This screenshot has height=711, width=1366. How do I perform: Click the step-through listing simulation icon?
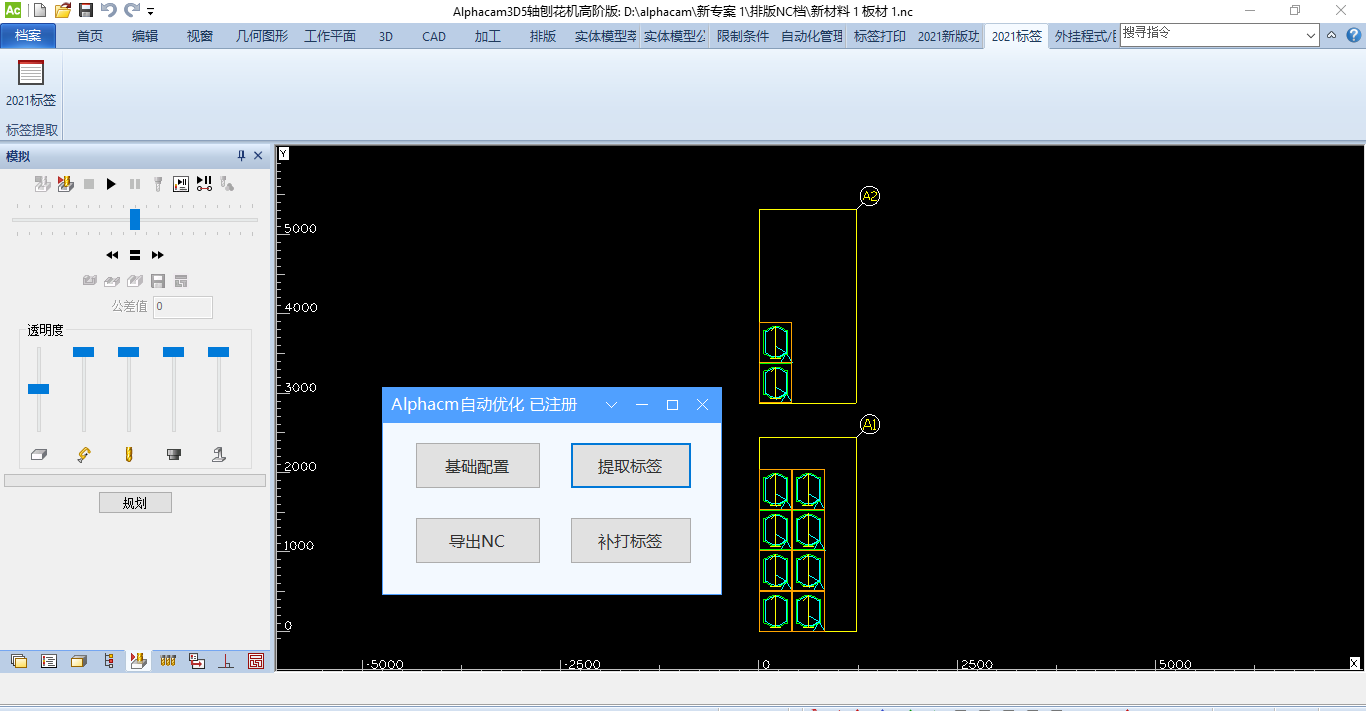pos(181,184)
